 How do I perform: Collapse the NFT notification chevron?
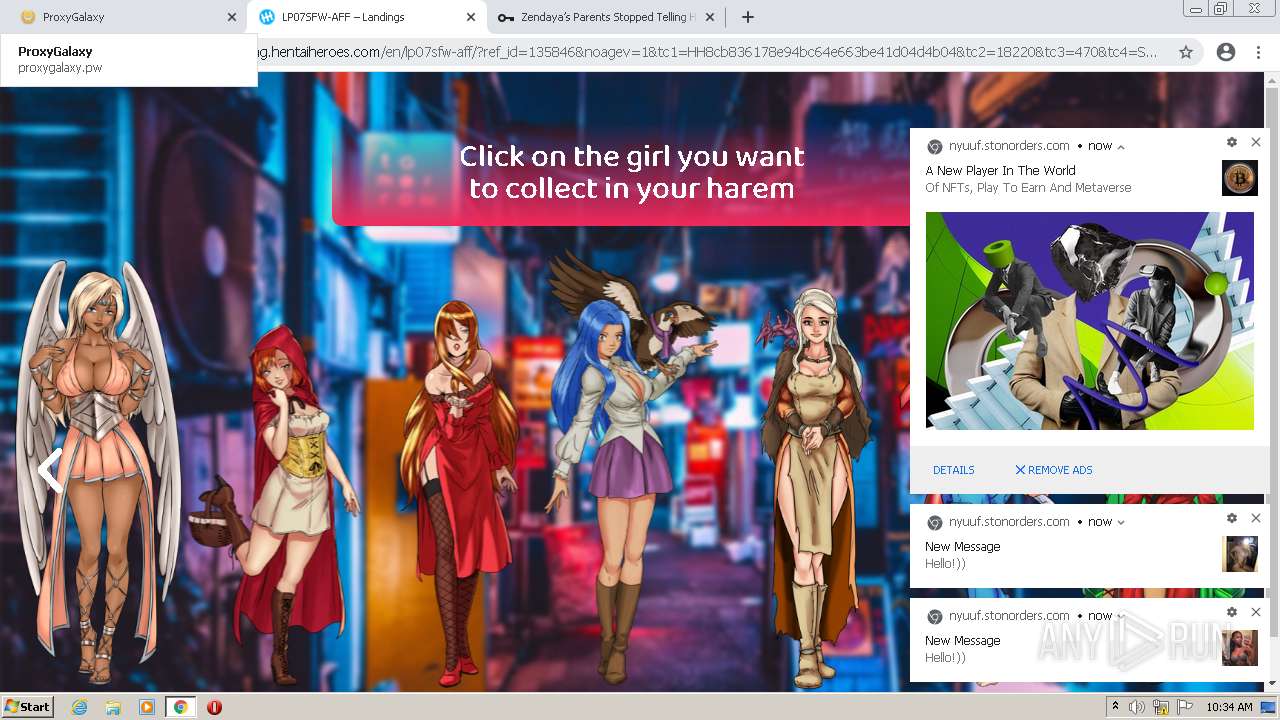(x=1121, y=147)
